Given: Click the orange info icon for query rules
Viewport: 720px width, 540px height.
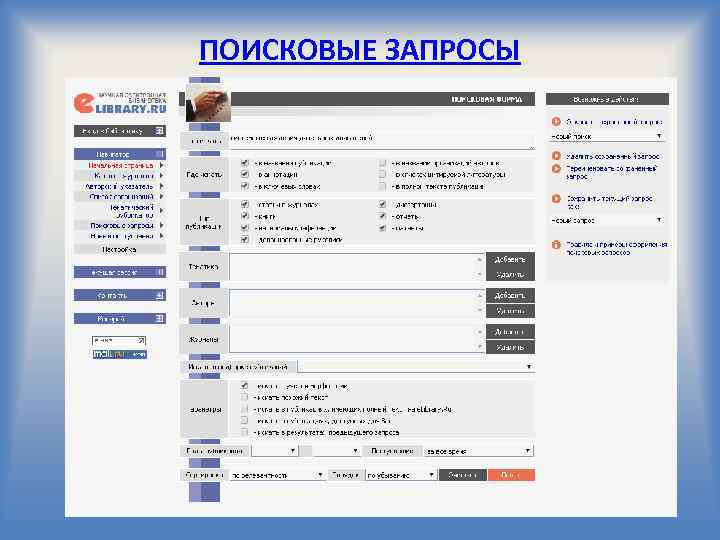Looking at the screenshot, I should 556,245.
